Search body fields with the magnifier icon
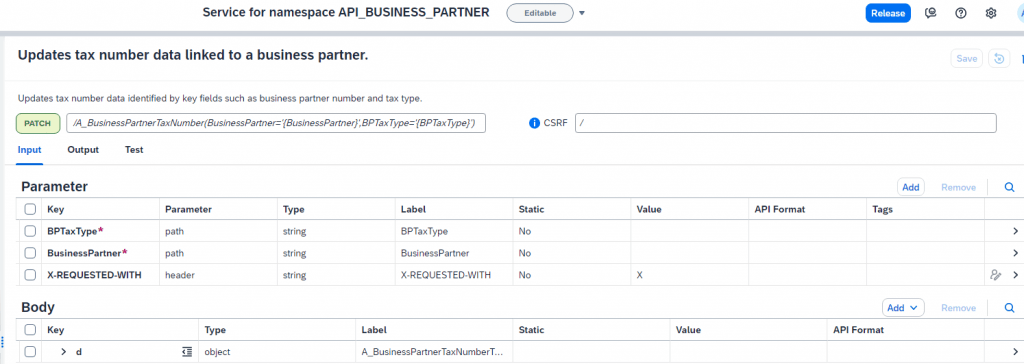The width and height of the screenshot is (1024, 364). pyautogui.click(x=1010, y=307)
